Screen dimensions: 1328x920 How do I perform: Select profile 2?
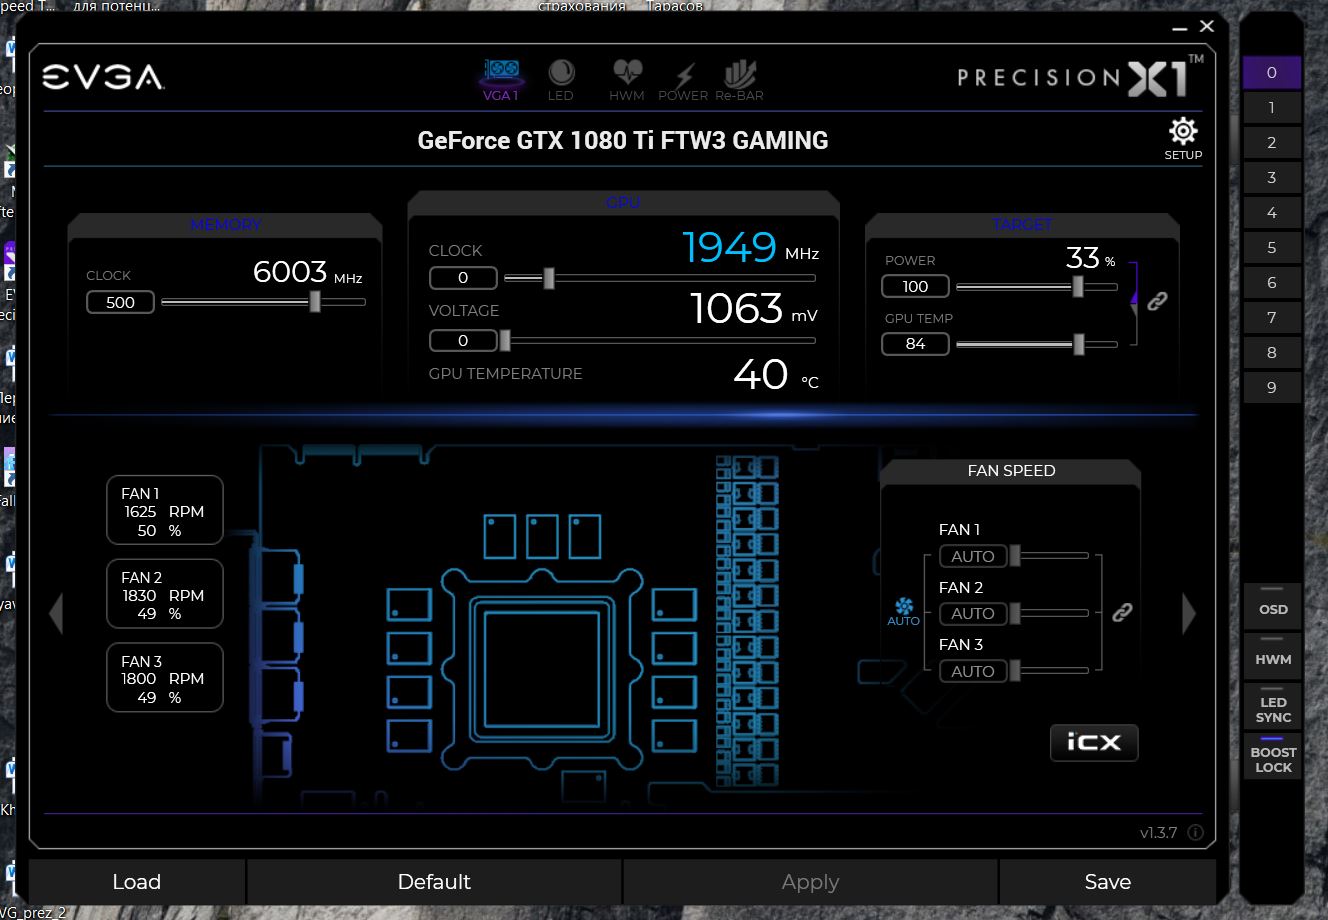click(1272, 142)
